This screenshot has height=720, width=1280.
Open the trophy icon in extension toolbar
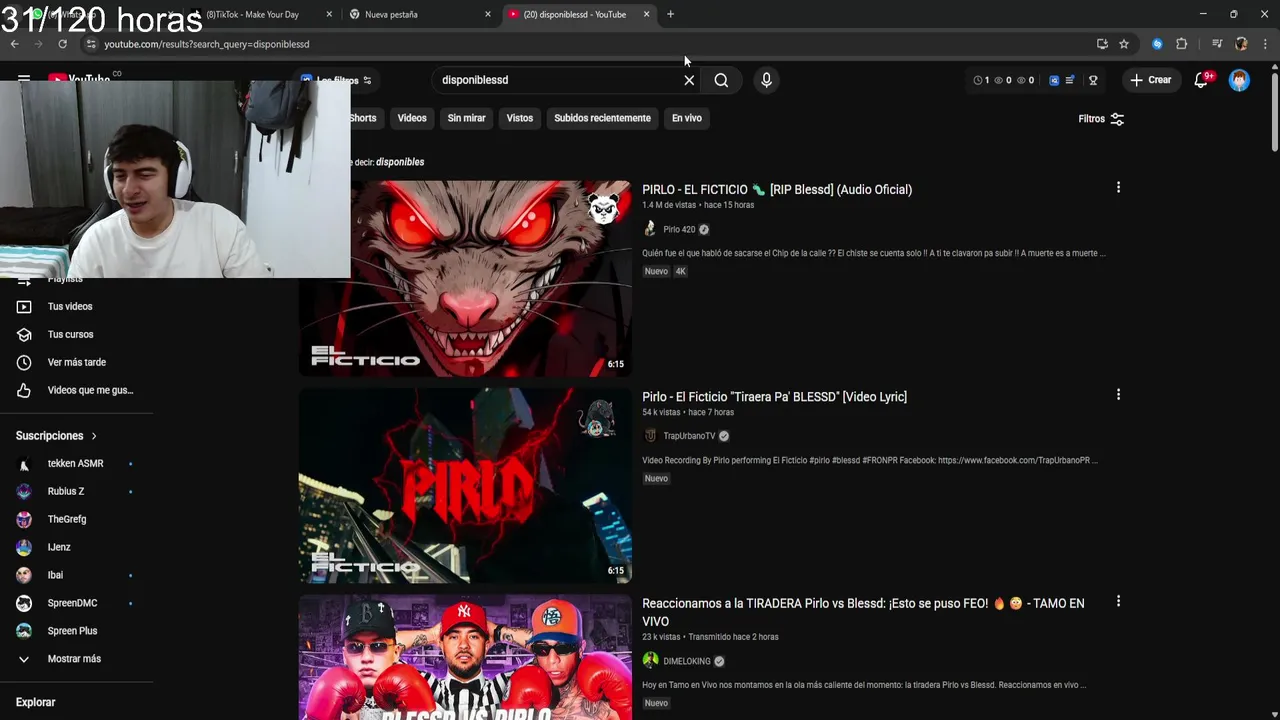1093,80
